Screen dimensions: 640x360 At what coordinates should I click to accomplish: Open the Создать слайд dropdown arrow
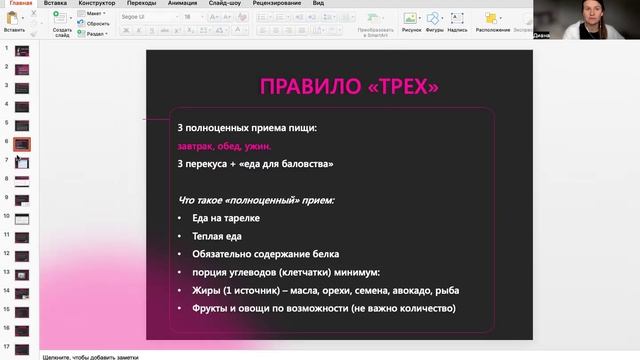(x=71, y=18)
